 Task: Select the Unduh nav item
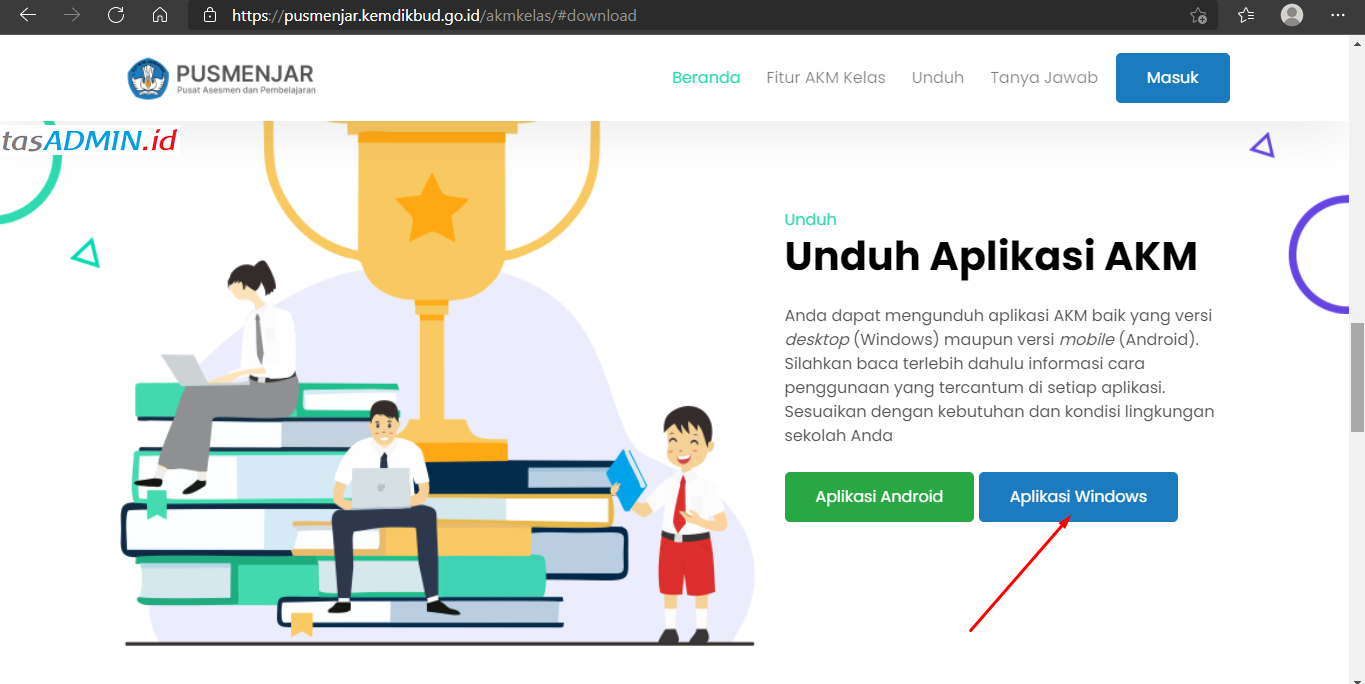(938, 78)
